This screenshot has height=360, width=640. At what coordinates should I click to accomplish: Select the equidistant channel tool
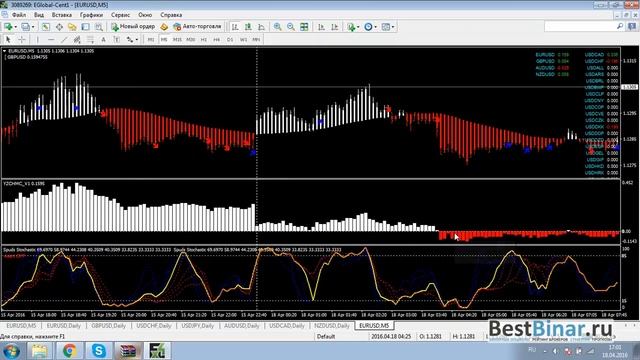77,40
